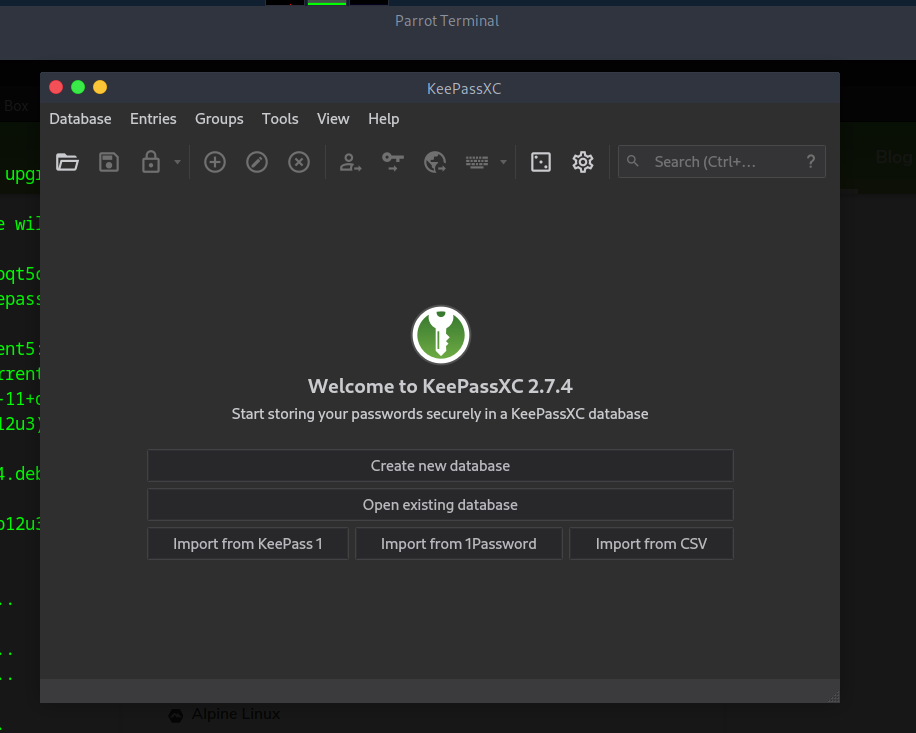This screenshot has width=916, height=733.
Task: Click Import from CSV button
Action: (651, 544)
